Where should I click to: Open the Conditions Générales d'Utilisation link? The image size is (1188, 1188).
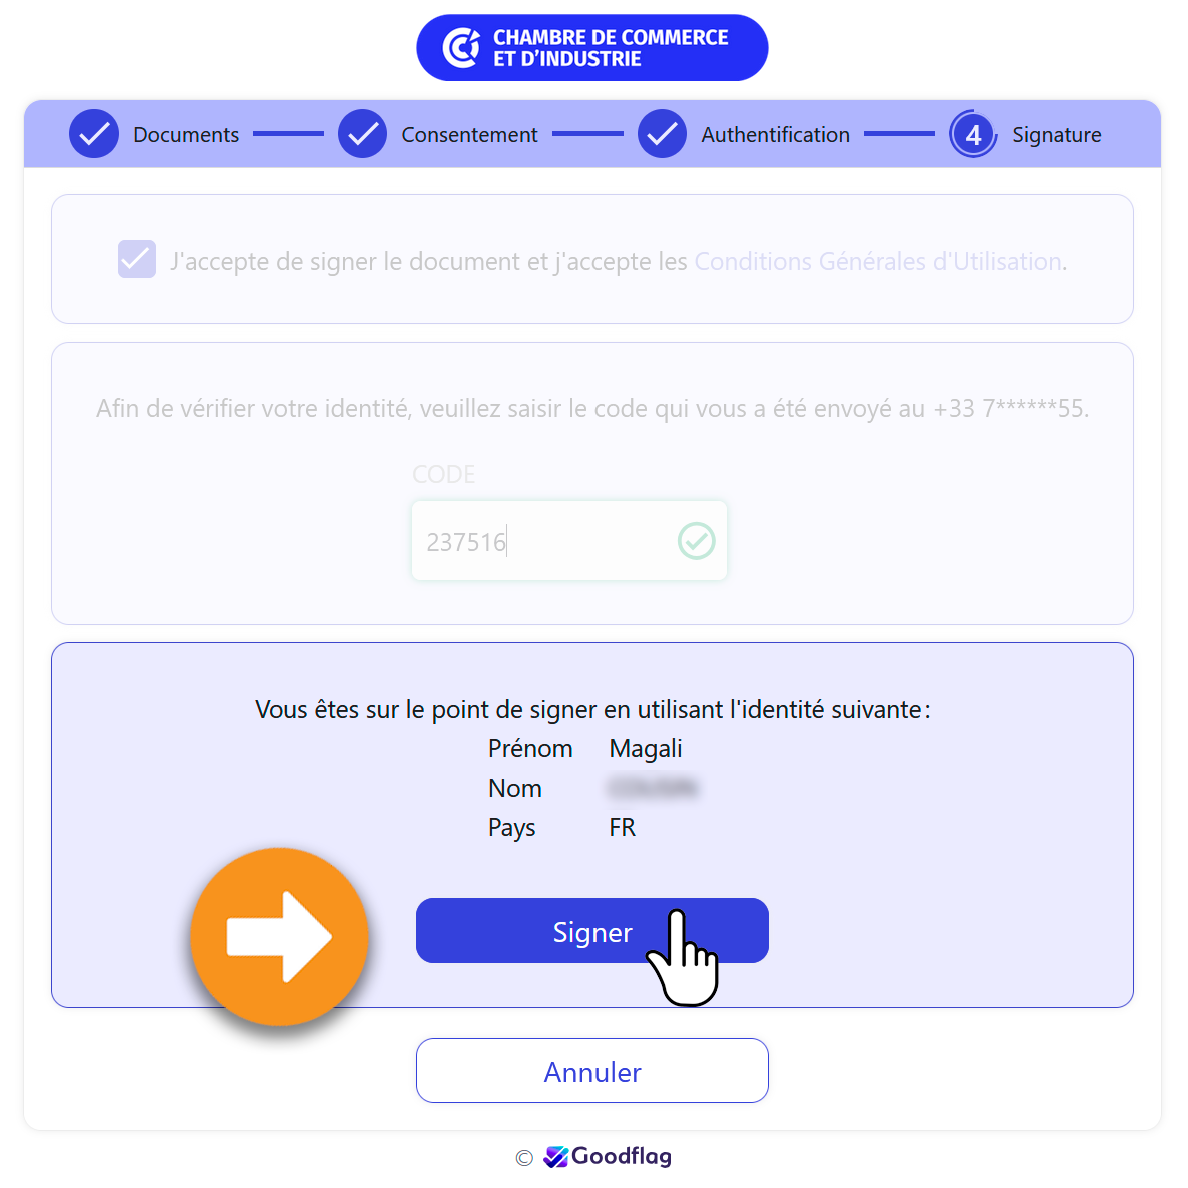(877, 261)
